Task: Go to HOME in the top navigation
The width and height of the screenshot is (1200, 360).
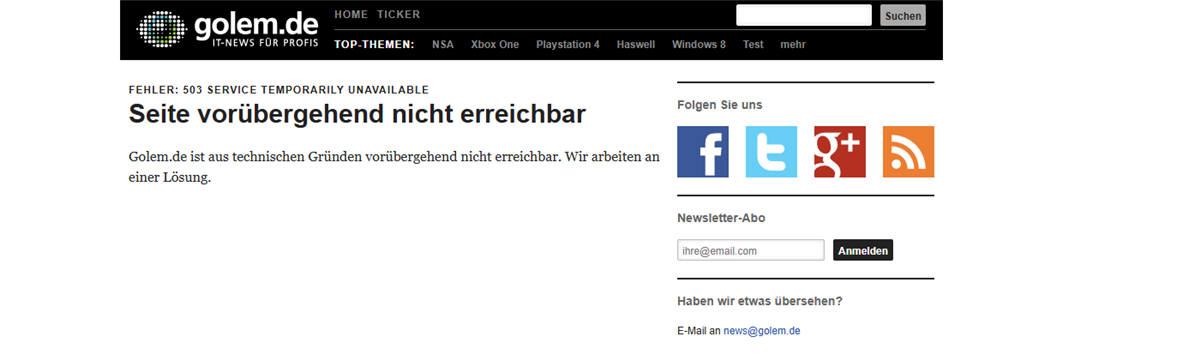Action: (x=351, y=15)
